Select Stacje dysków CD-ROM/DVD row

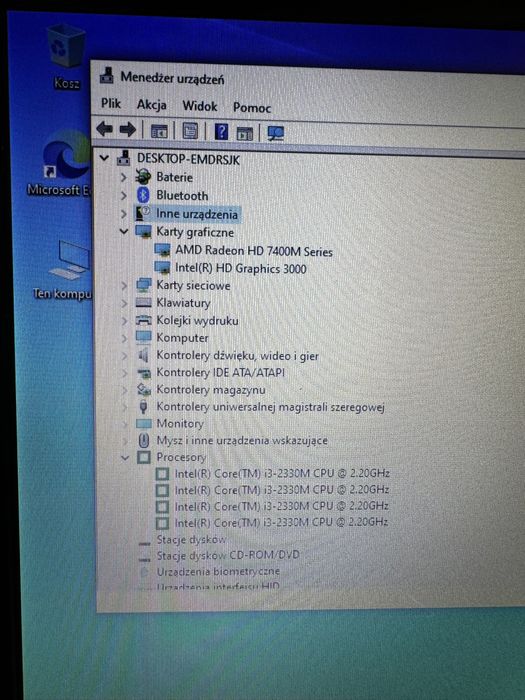228,555
